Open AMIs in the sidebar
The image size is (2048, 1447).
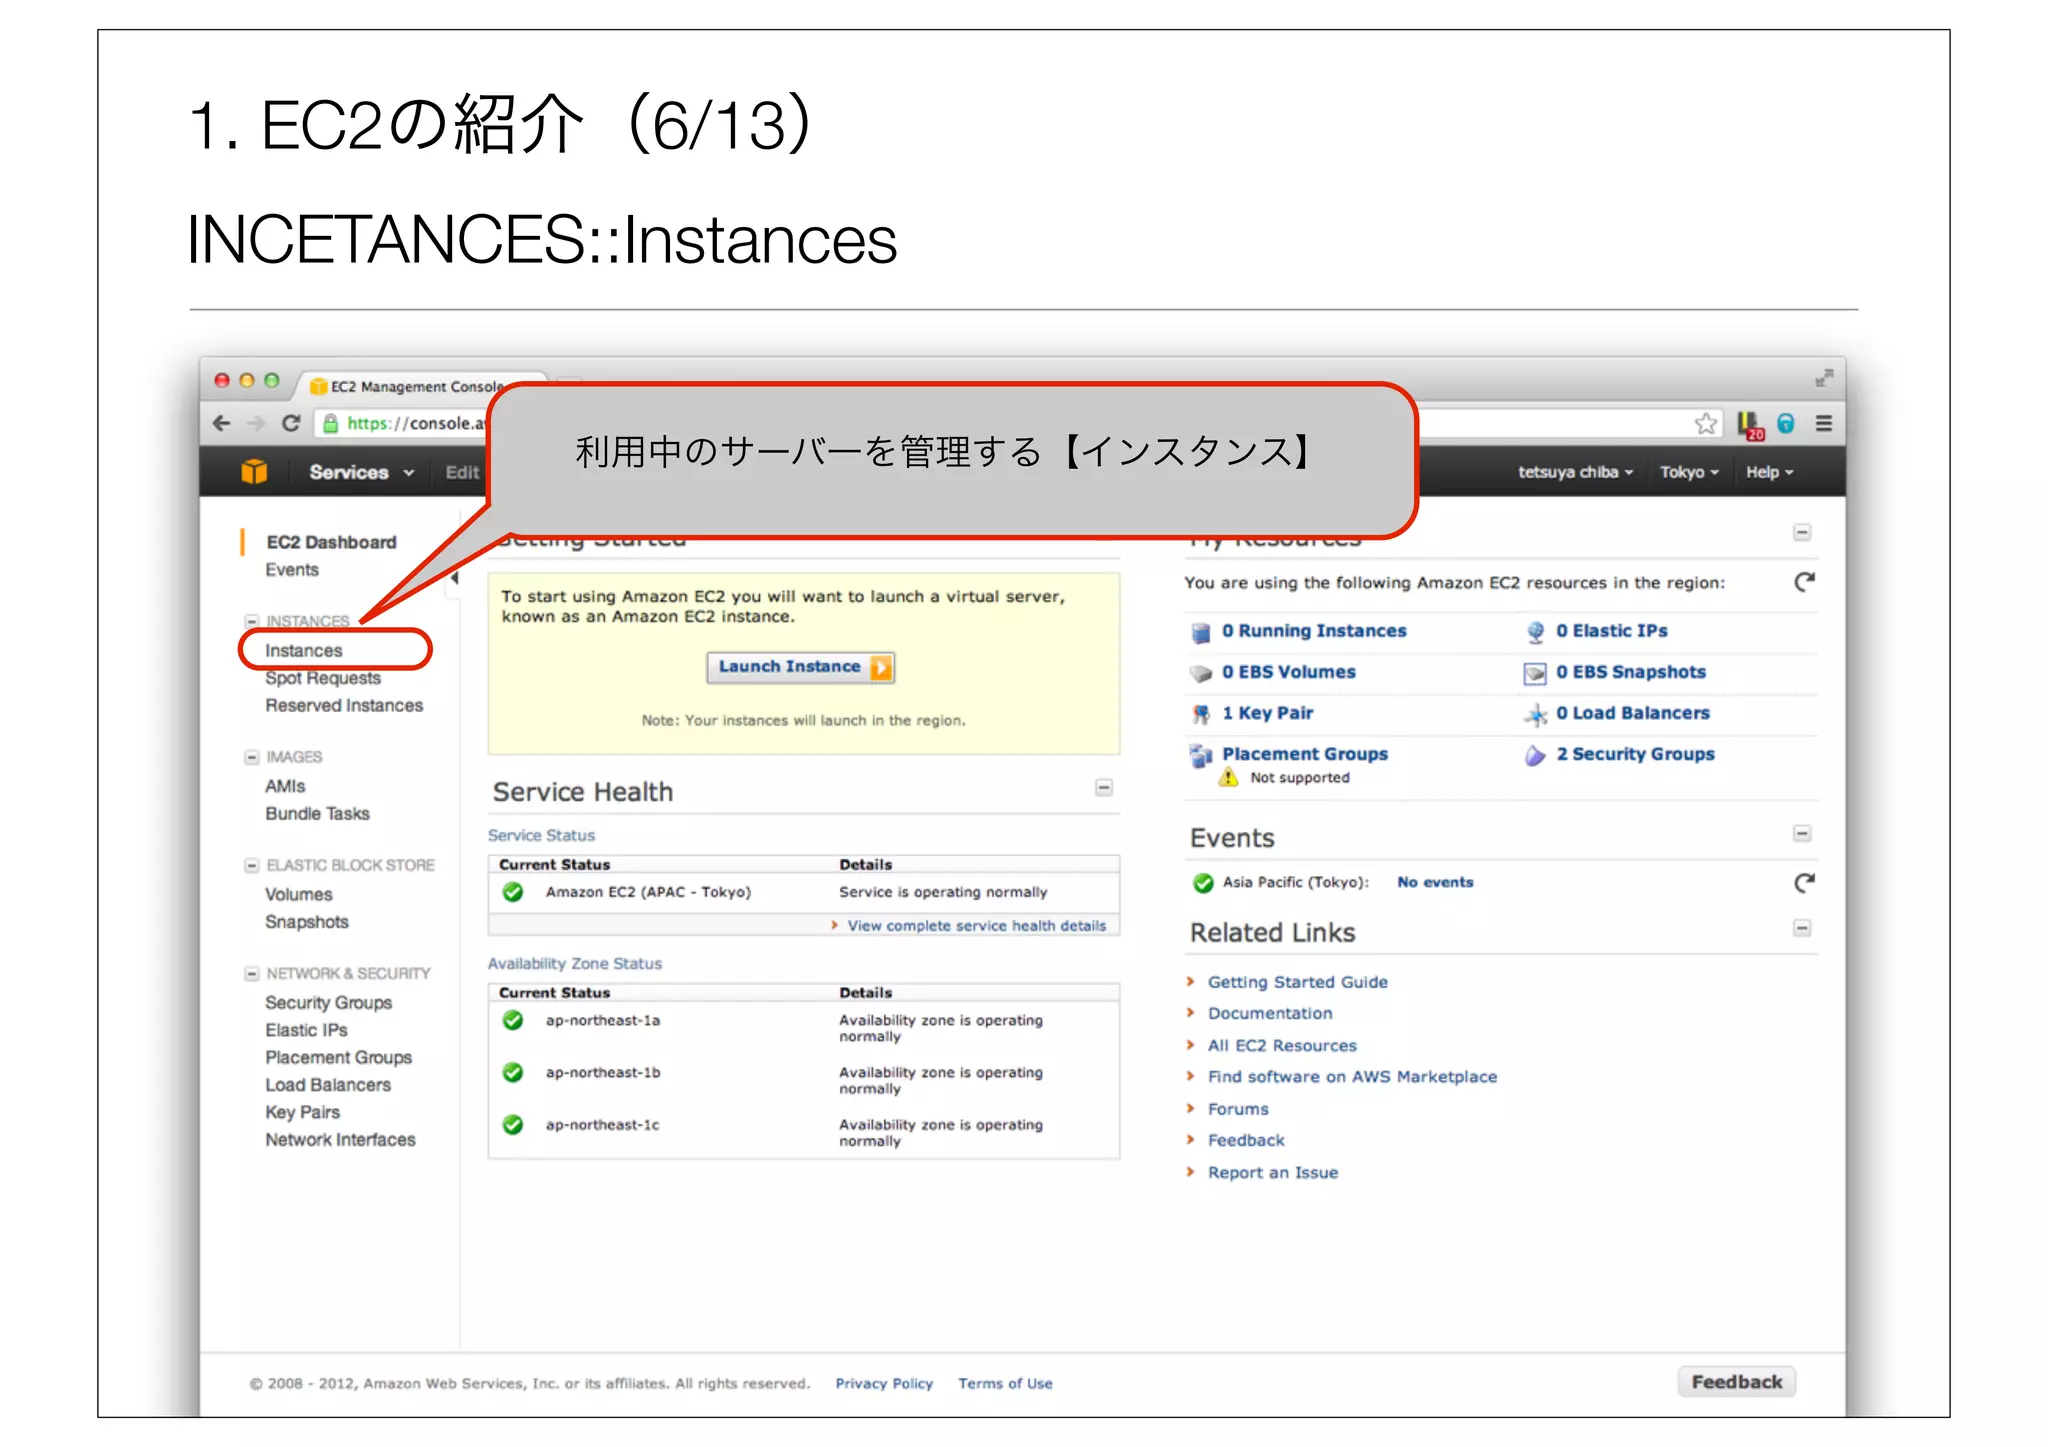tap(285, 787)
